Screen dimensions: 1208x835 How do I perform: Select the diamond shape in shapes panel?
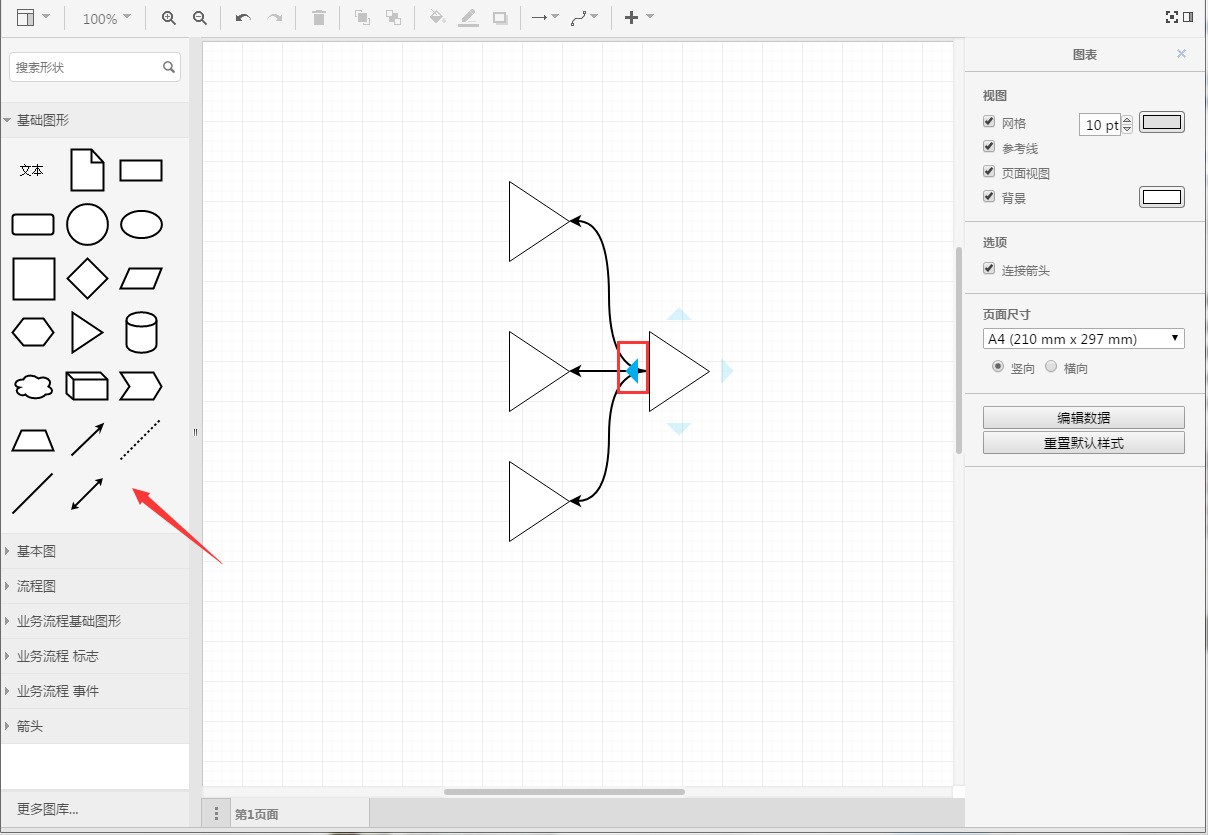pos(87,278)
